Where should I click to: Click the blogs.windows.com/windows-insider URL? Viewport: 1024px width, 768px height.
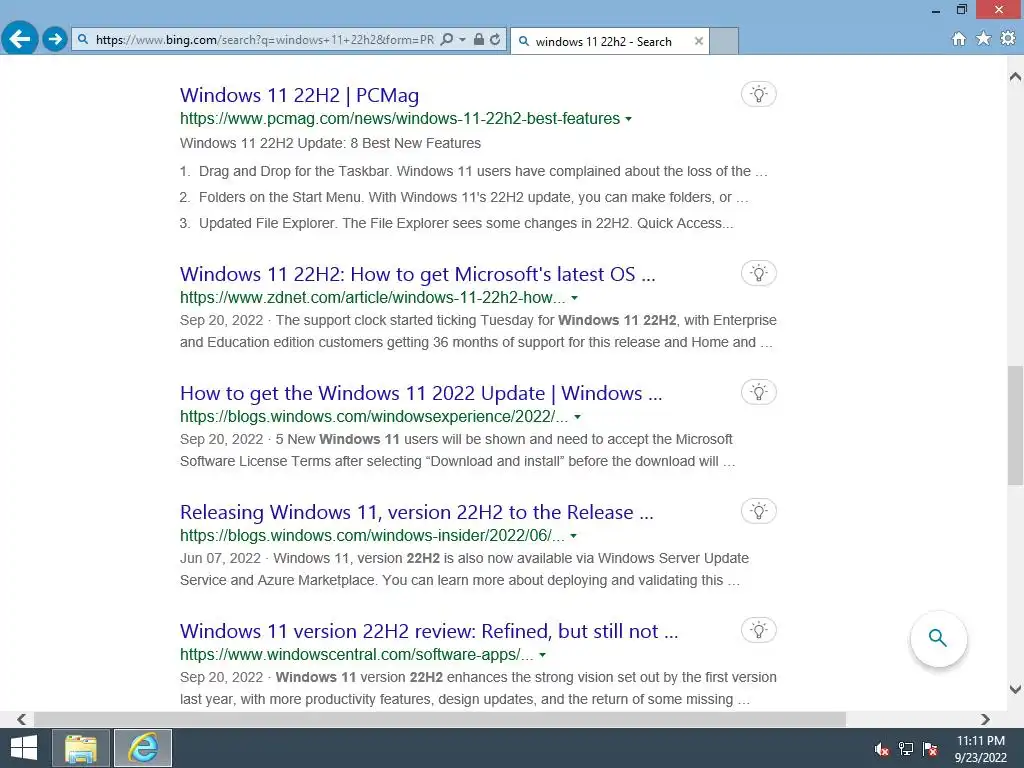click(x=372, y=536)
